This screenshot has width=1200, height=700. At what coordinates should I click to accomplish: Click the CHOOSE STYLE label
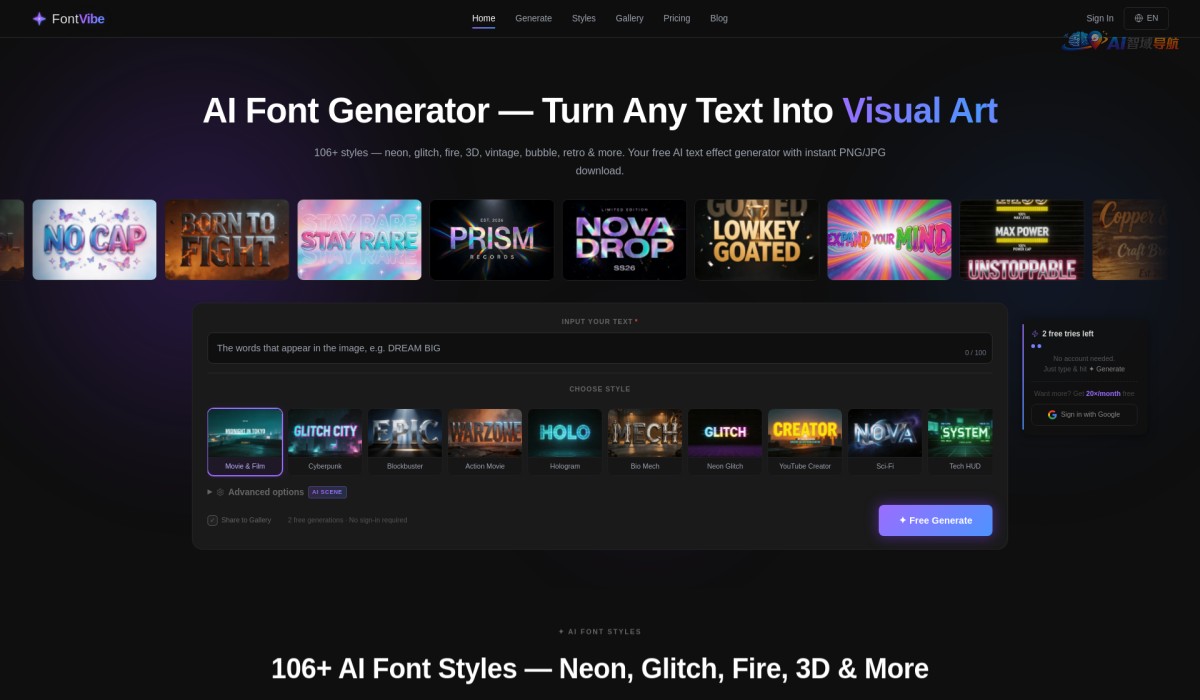[600, 389]
